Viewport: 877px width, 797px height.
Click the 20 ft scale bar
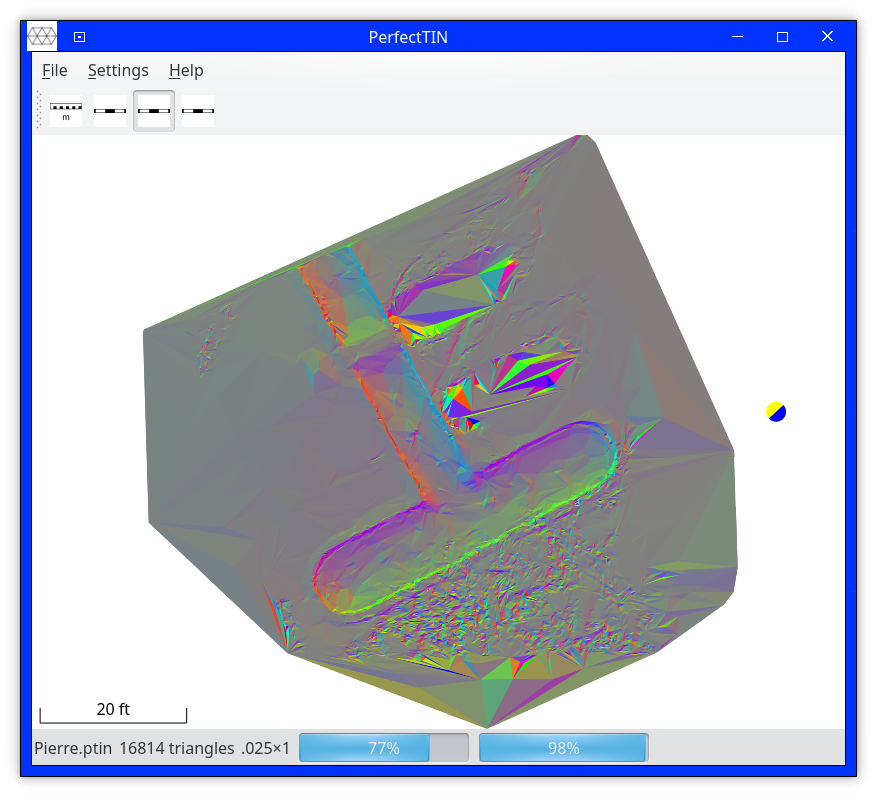[113, 711]
